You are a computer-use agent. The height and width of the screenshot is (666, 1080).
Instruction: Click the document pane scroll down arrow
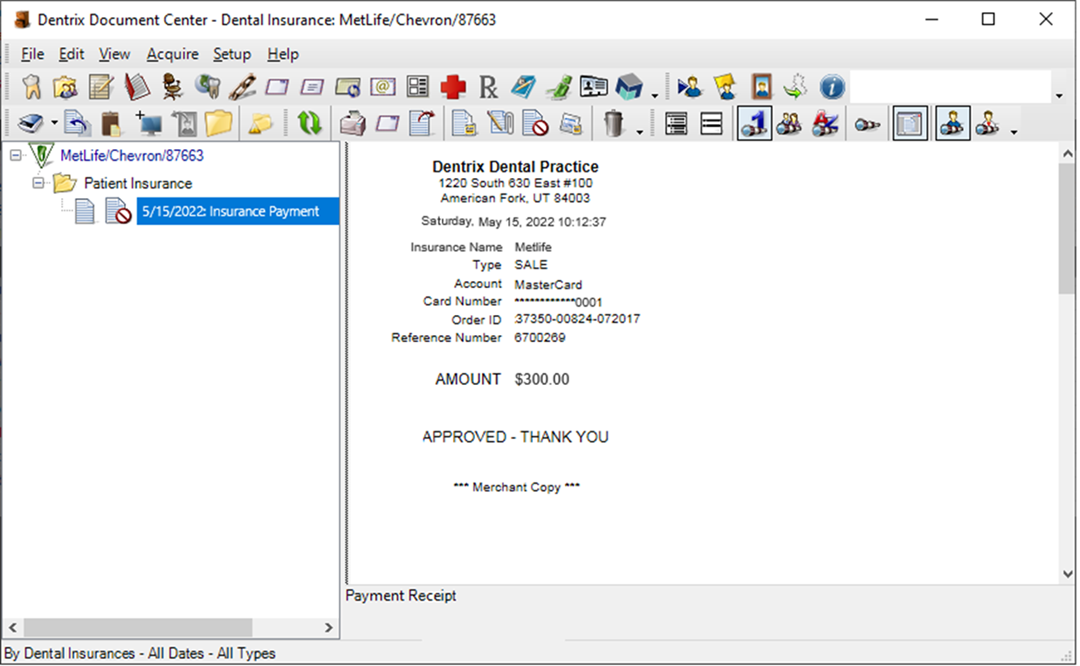click(1067, 574)
